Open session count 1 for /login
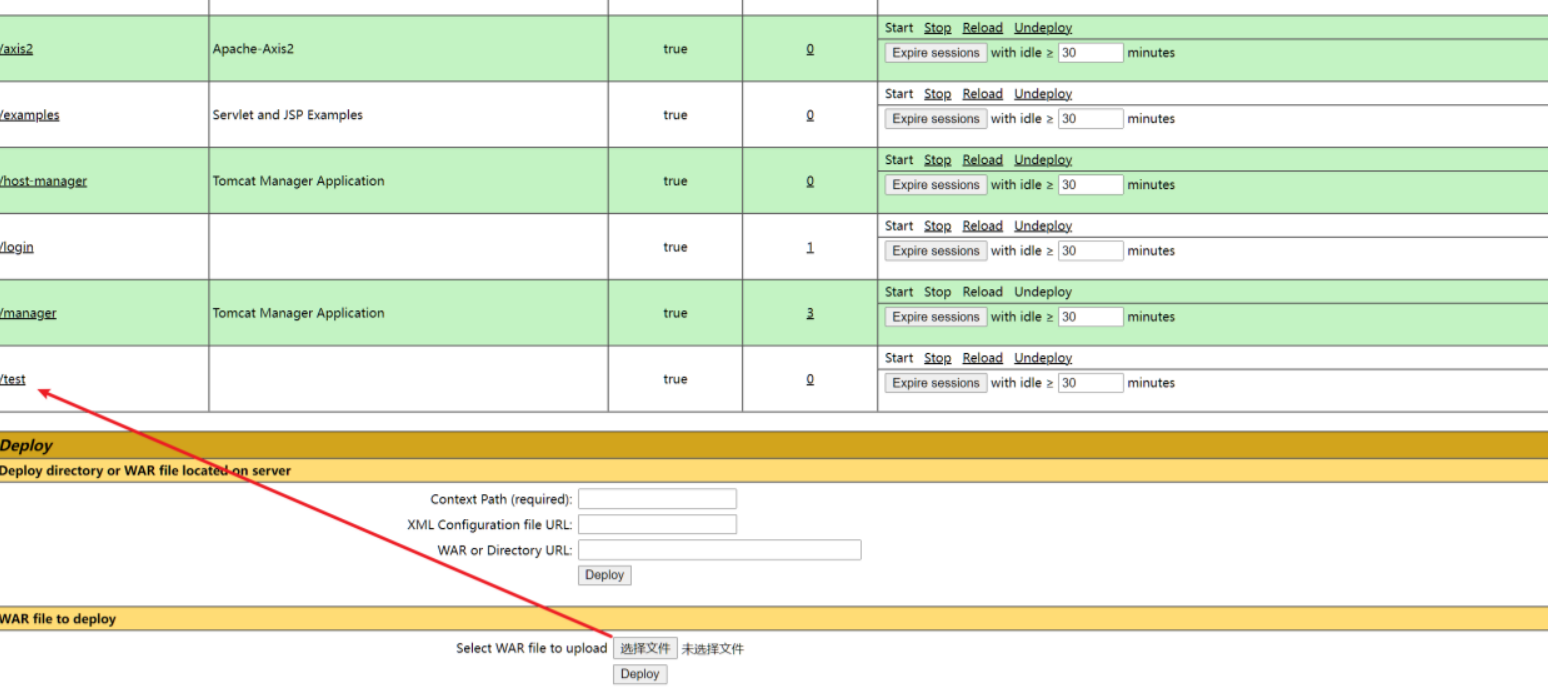This screenshot has height=688, width=1548. click(810, 247)
